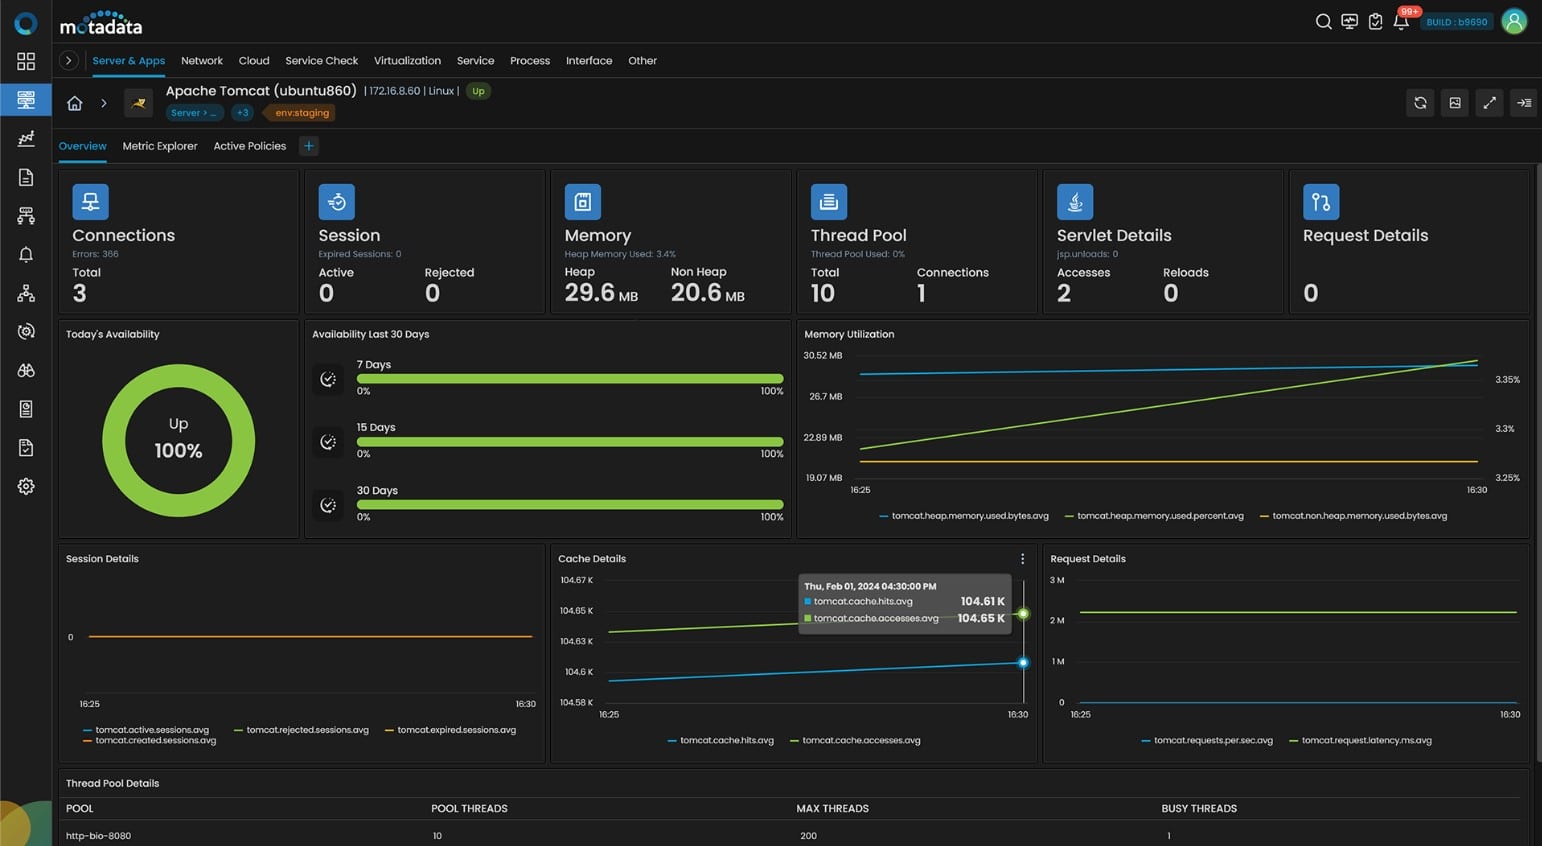Image resolution: width=1542 pixels, height=846 pixels.
Task: Expand the navigation chevron before Server & Apps
Action: (68, 61)
